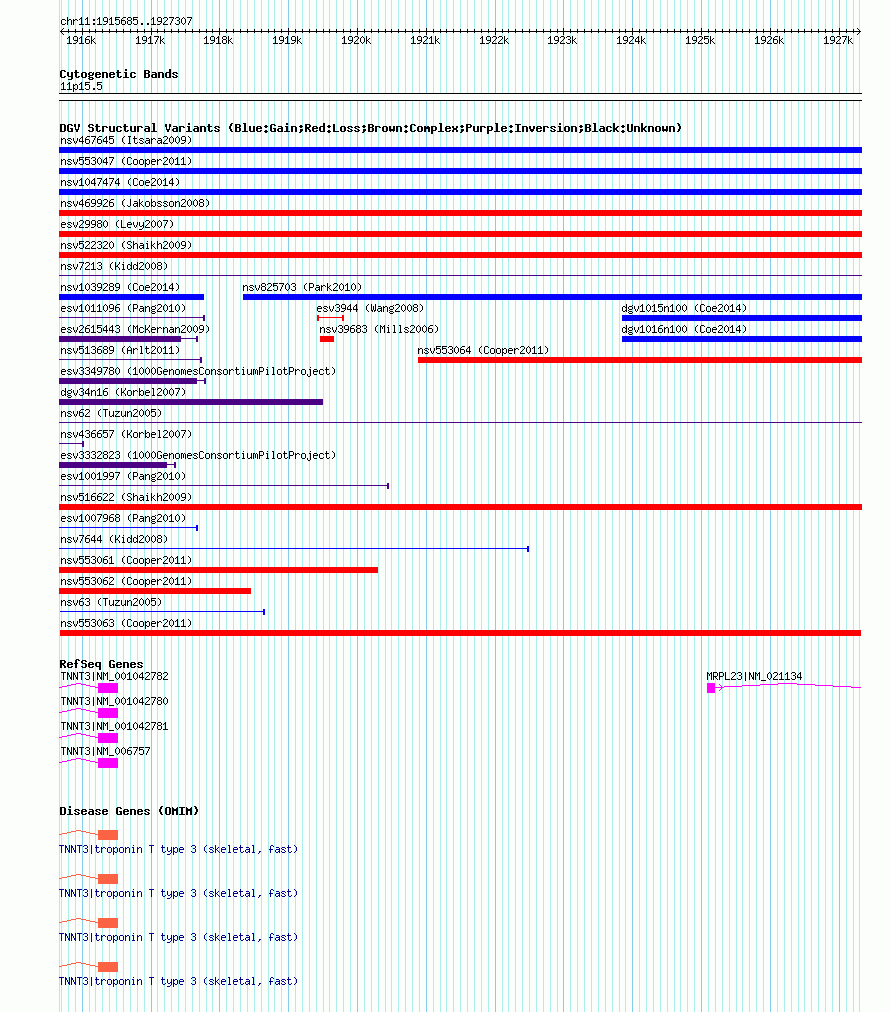
Task: Click the 1925k mark on the coordinate ruler
Action: click(700, 40)
